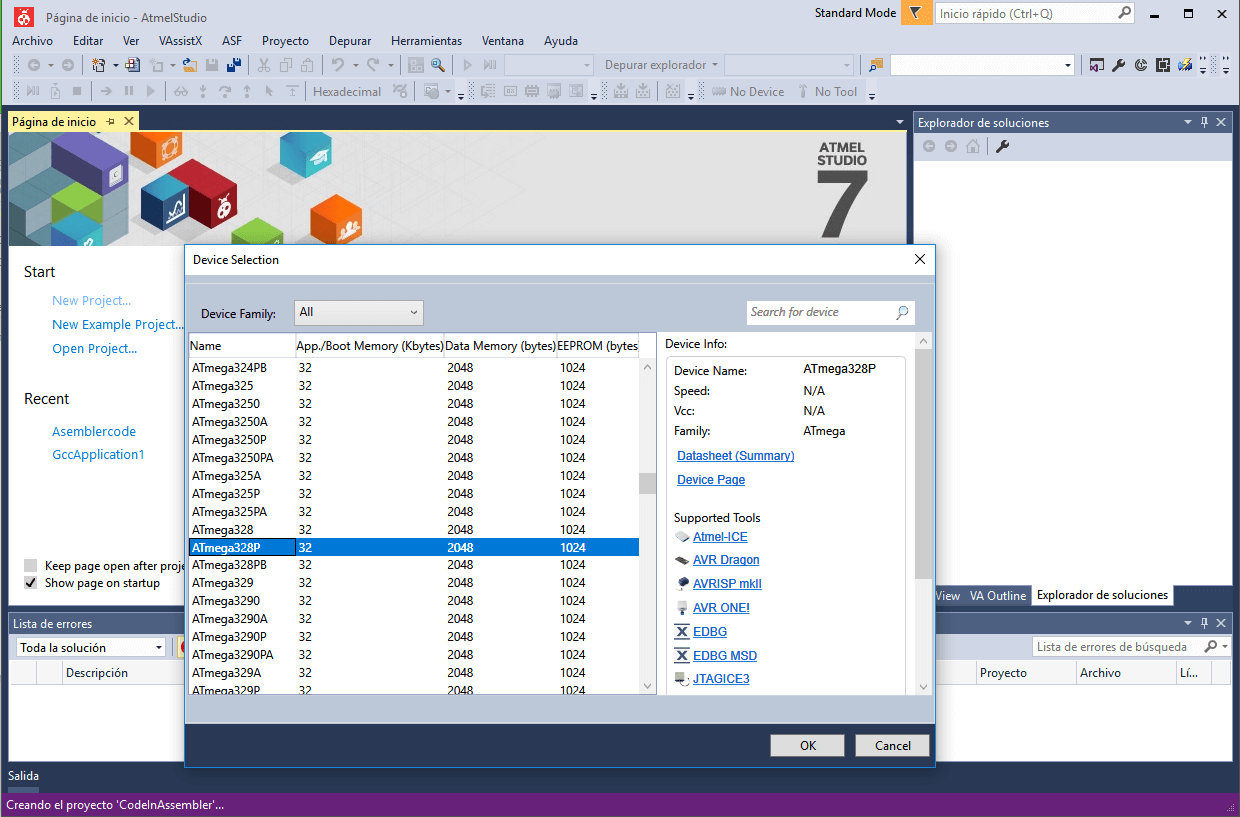Select the ATmega3250PA device row
Screen dimensions: 1240x817
point(414,457)
